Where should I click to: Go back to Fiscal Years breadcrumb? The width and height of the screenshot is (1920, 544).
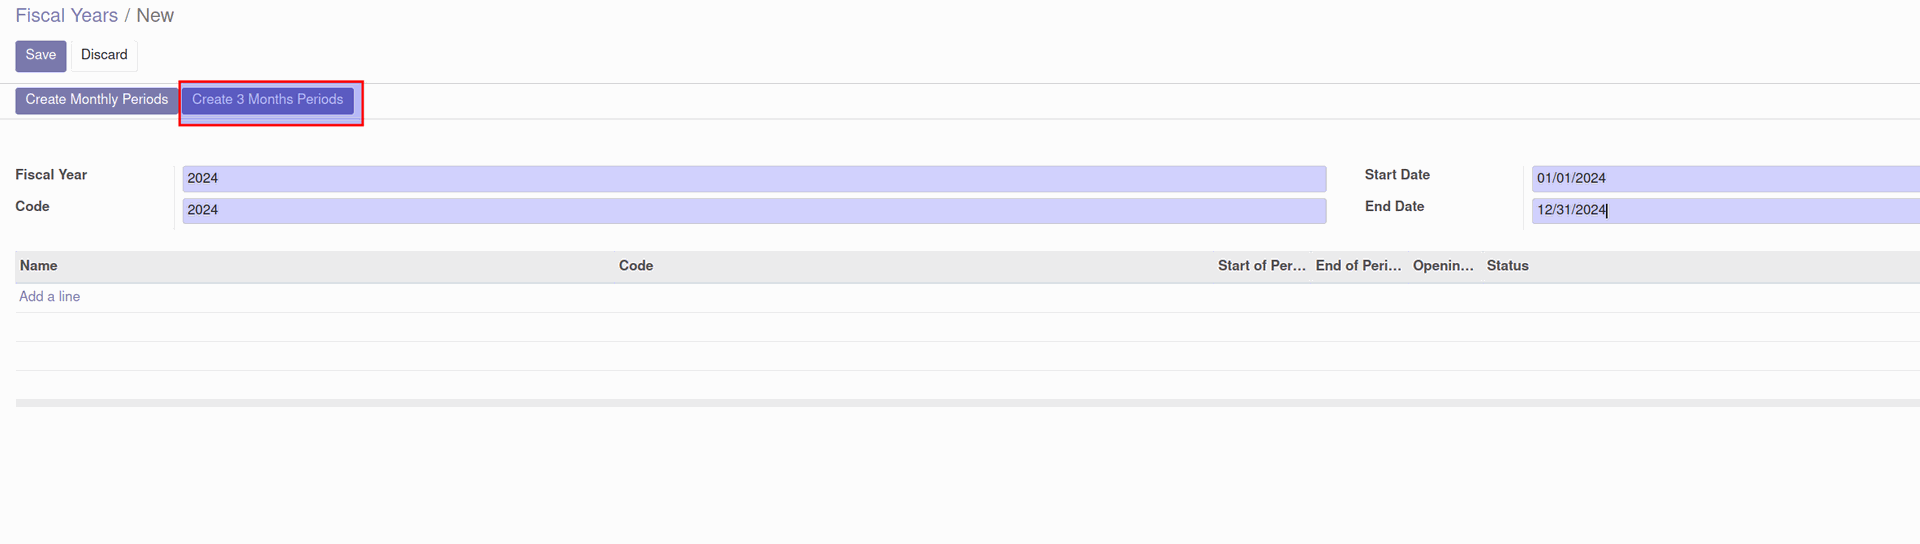coord(66,15)
